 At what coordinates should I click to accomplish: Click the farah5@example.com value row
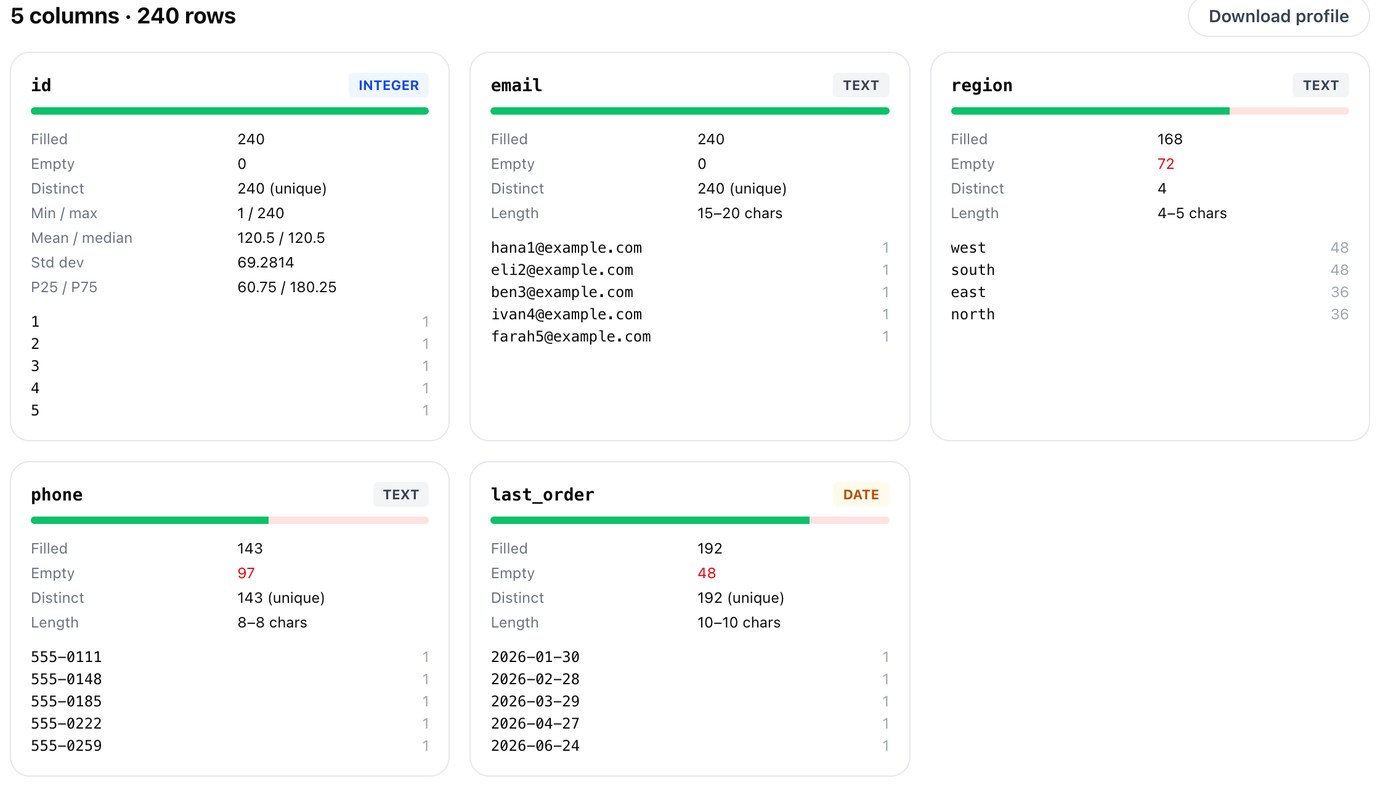pyautogui.click(x=690, y=337)
